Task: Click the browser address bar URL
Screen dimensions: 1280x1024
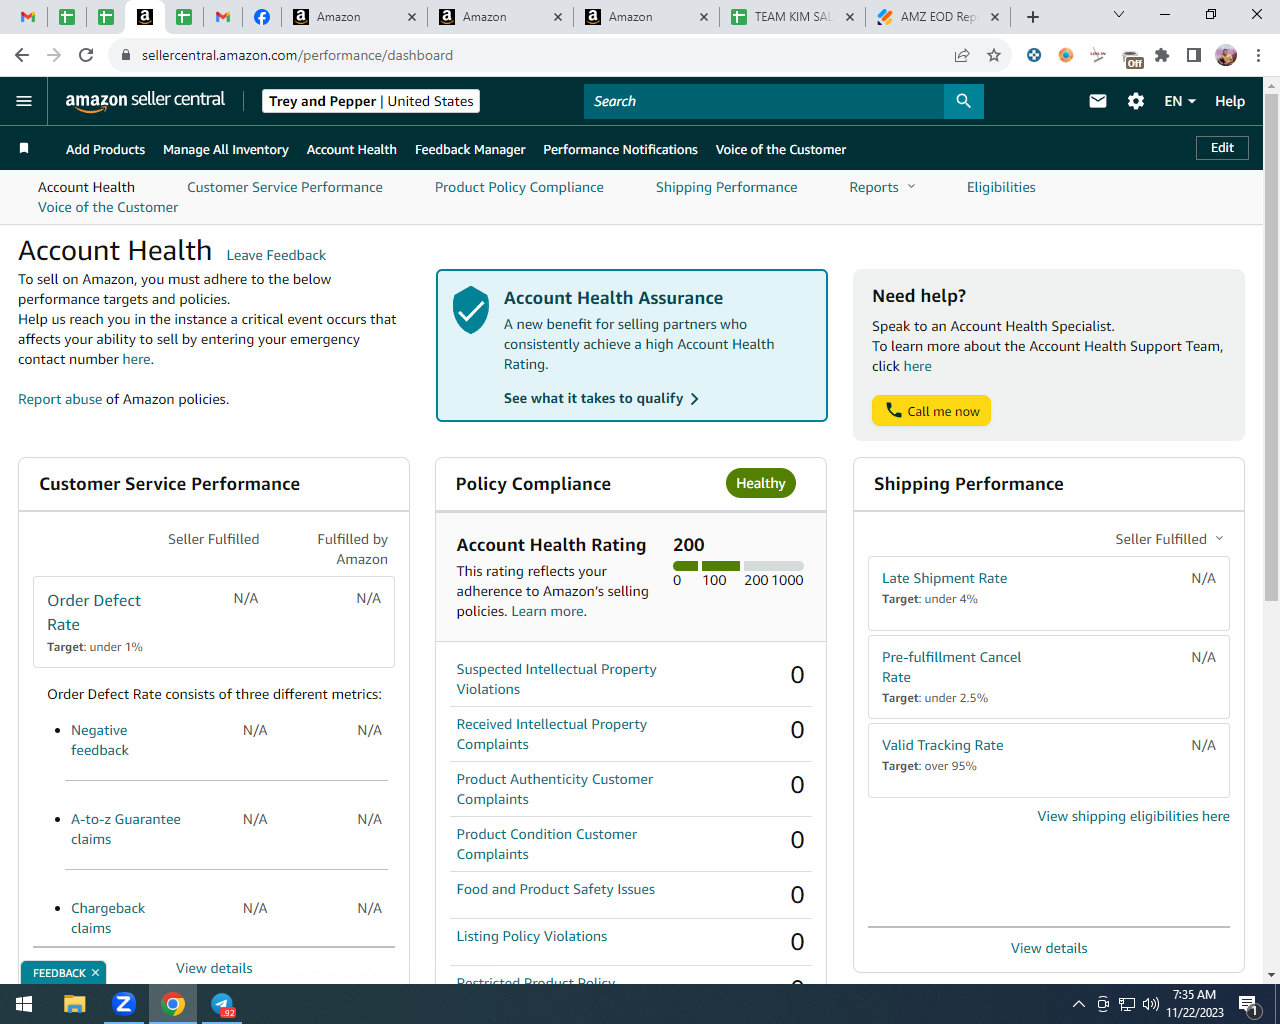Action: pos(297,55)
